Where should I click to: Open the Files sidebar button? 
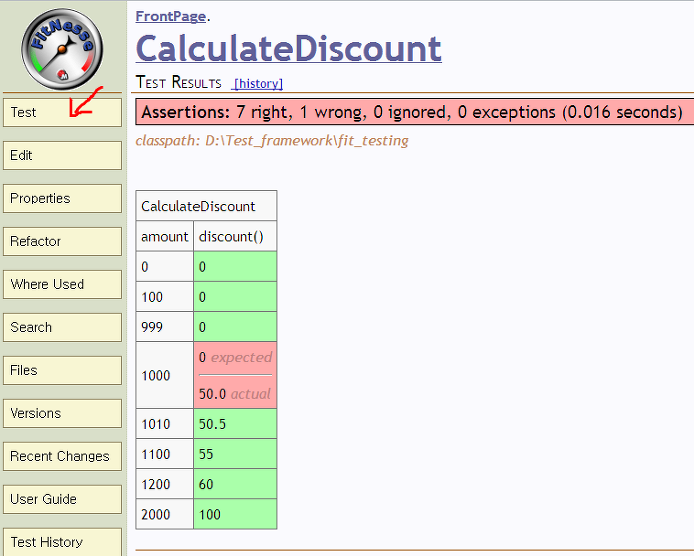click(62, 370)
